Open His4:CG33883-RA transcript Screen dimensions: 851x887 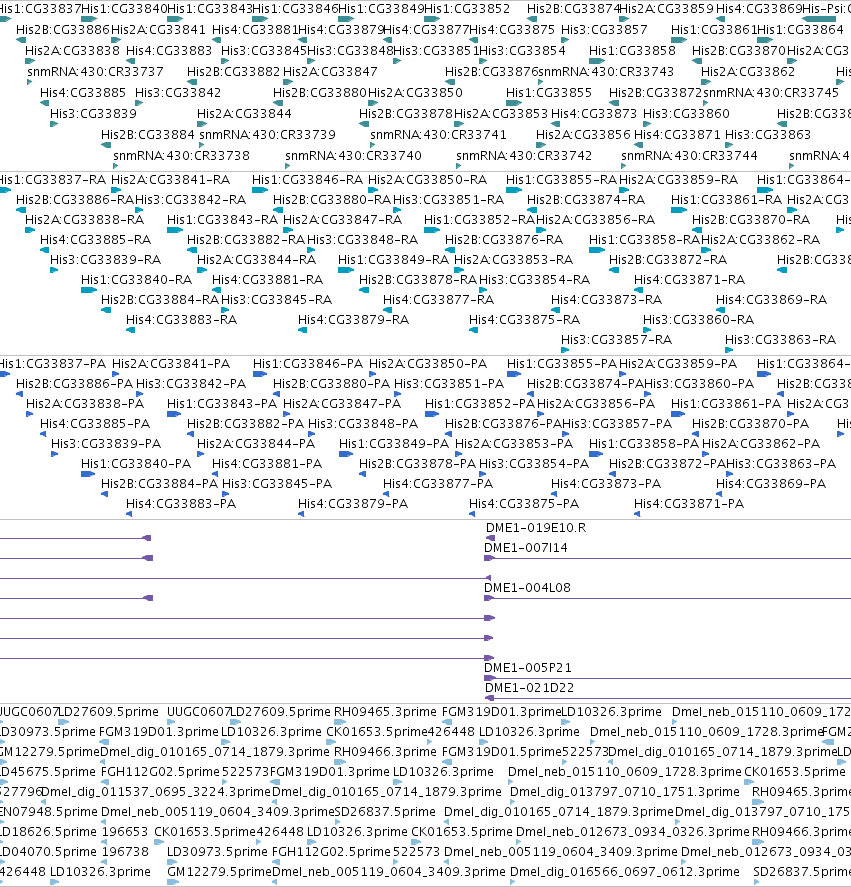click(x=181, y=320)
